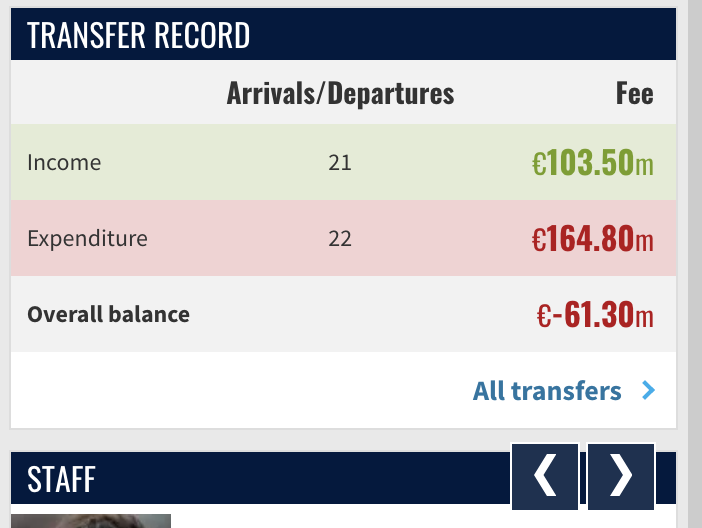Select the Expenditure row label
Viewport: 702px width, 528px height.
click(x=87, y=238)
